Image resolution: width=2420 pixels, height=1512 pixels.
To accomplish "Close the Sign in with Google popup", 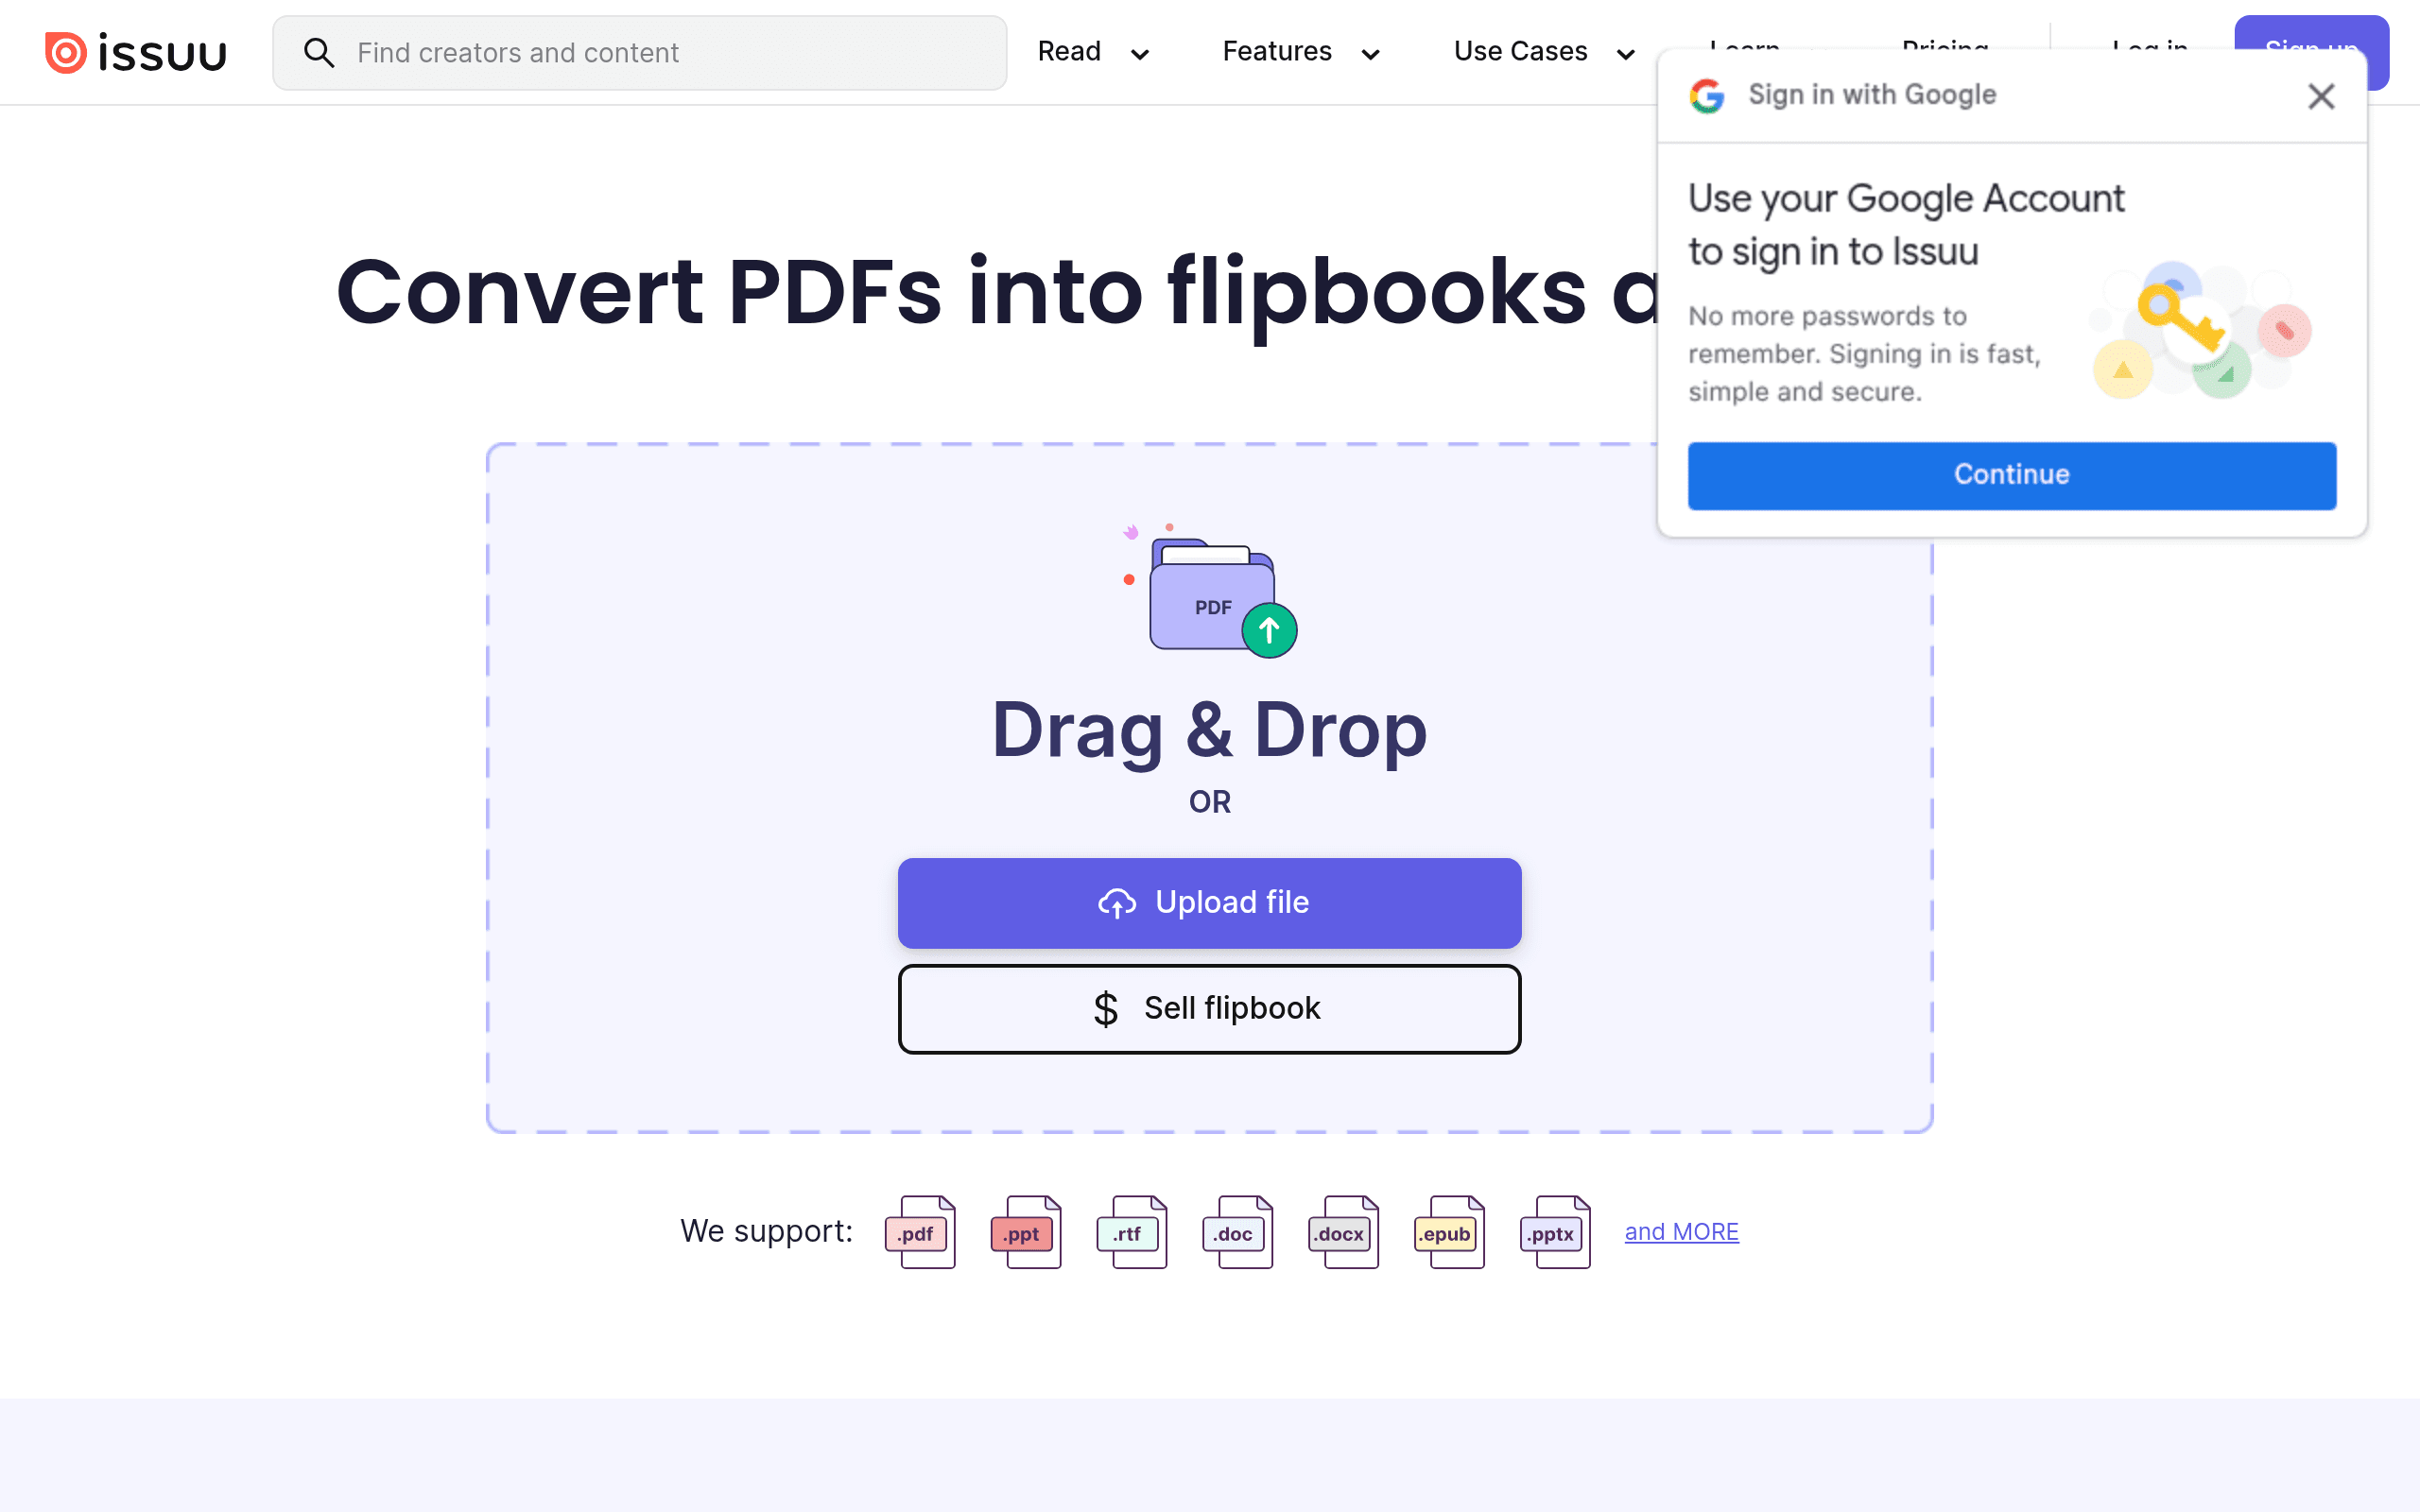I will pos(2321,96).
